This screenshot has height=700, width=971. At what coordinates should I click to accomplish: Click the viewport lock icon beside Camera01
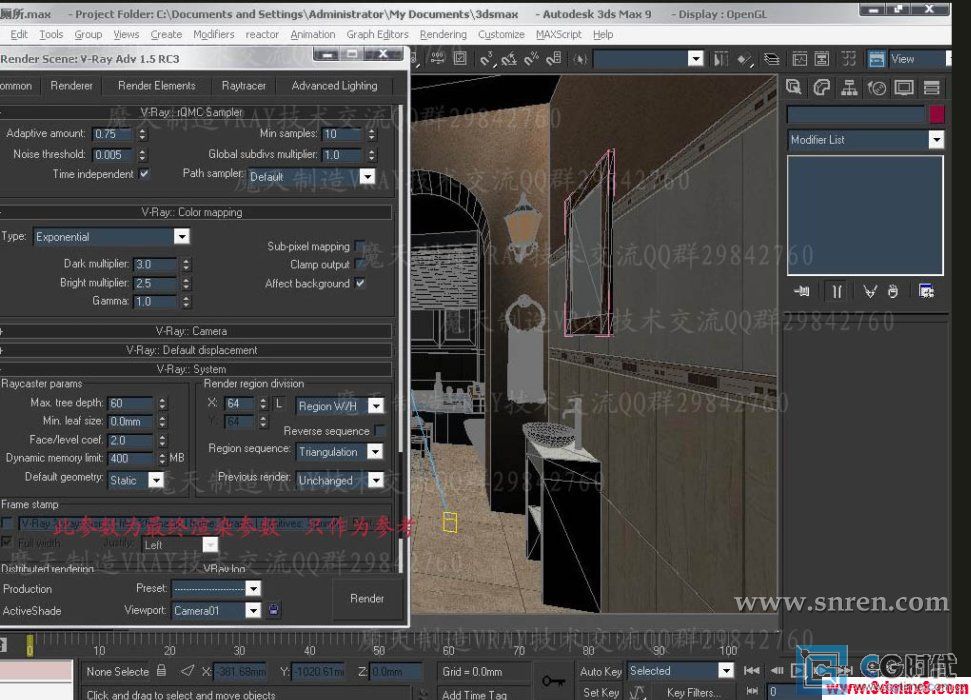click(273, 610)
